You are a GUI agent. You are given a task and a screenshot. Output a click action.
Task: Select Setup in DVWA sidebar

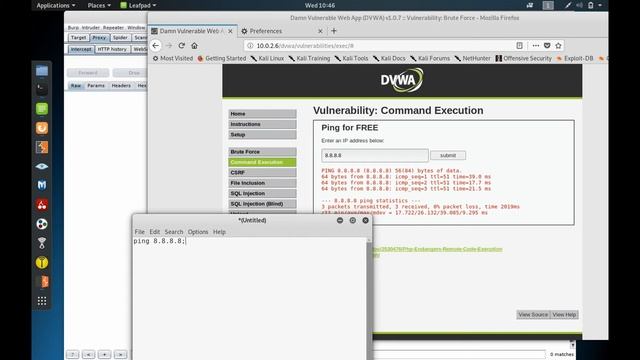(262, 134)
